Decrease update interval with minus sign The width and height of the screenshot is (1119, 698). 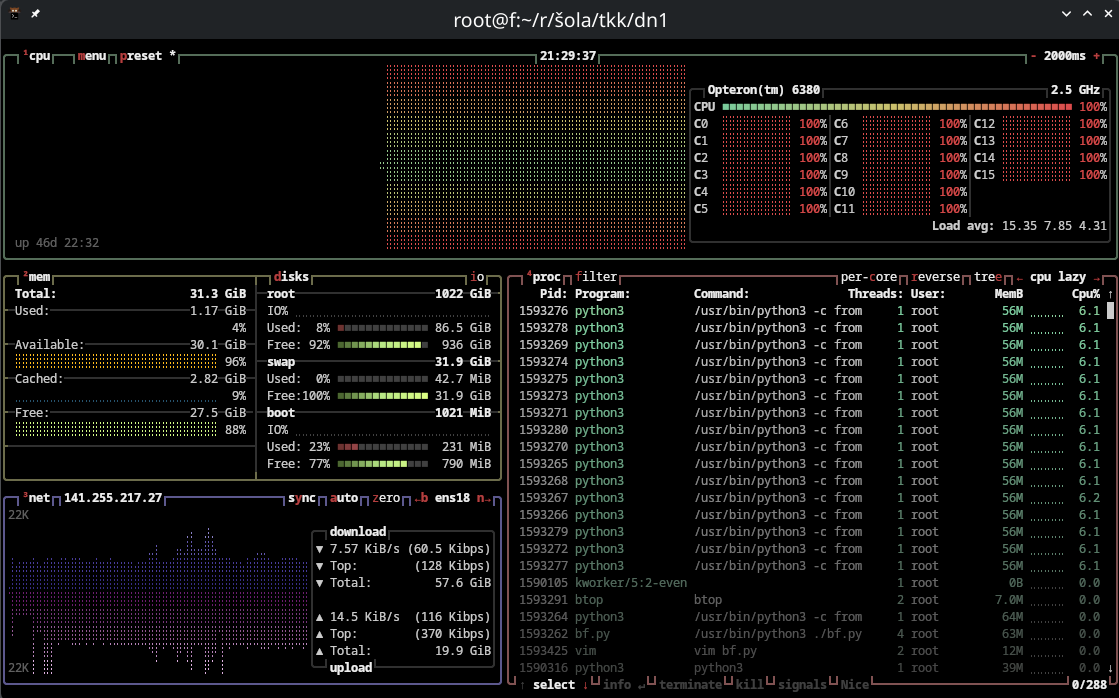tap(1033, 56)
